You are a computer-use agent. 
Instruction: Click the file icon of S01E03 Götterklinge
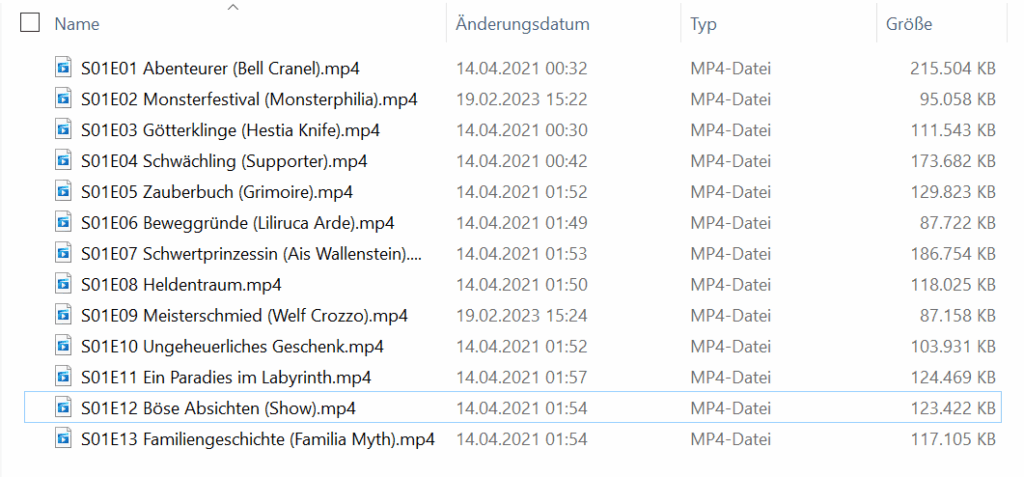point(63,130)
